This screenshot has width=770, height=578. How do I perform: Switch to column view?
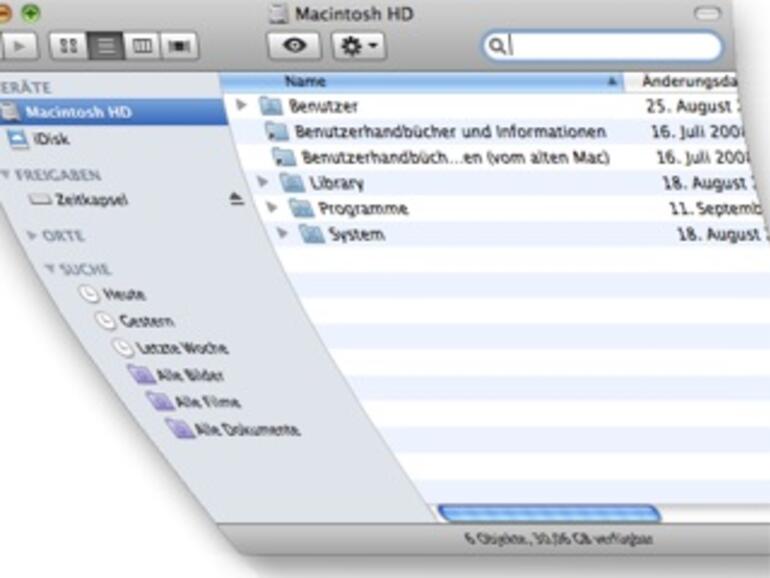(142, 46)
